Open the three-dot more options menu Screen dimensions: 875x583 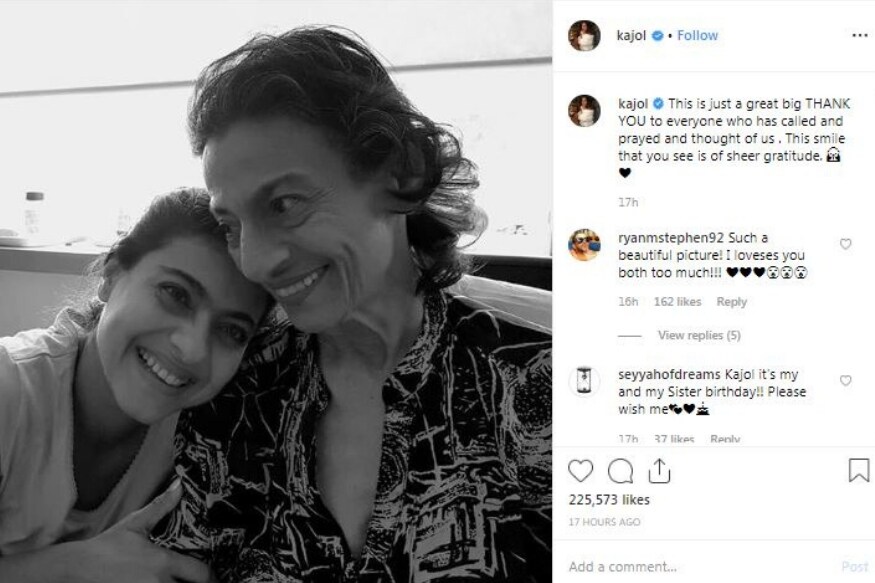point(859,35)
